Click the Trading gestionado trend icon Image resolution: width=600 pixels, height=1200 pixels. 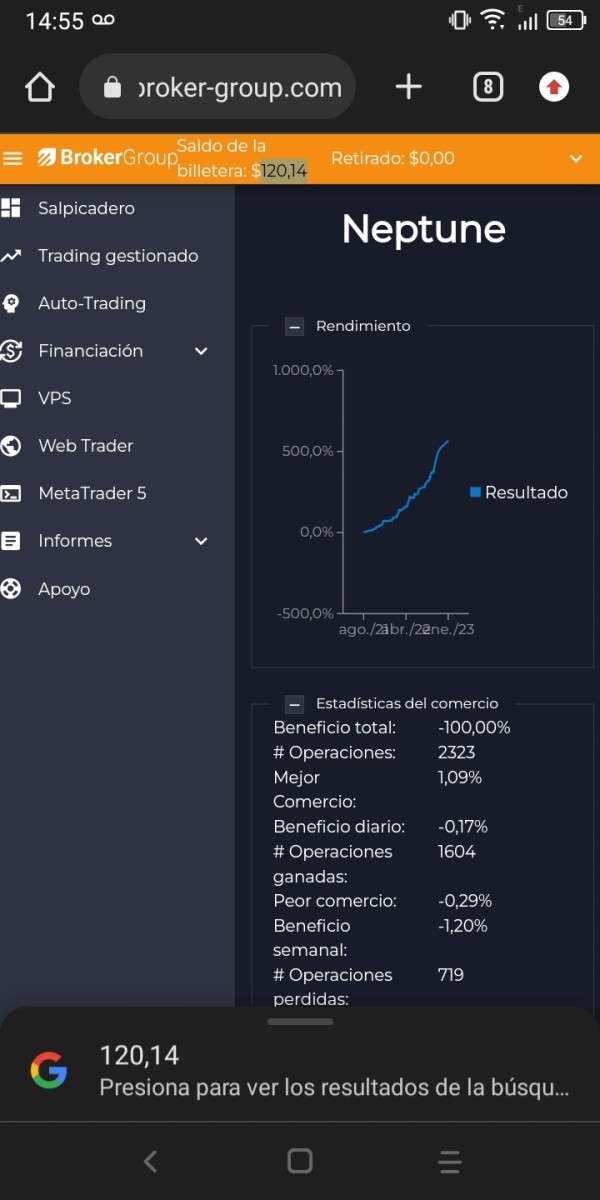click(x=11, y=256)
